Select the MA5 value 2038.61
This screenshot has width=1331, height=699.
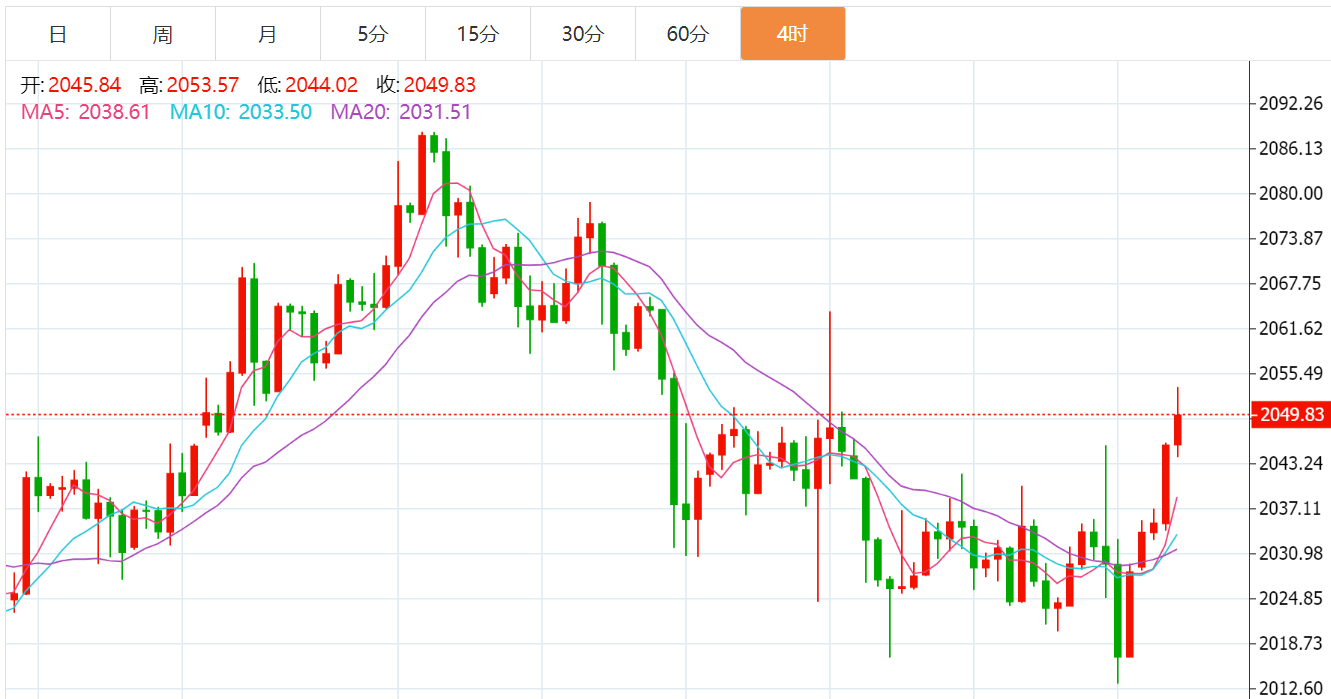click(113, 112)
